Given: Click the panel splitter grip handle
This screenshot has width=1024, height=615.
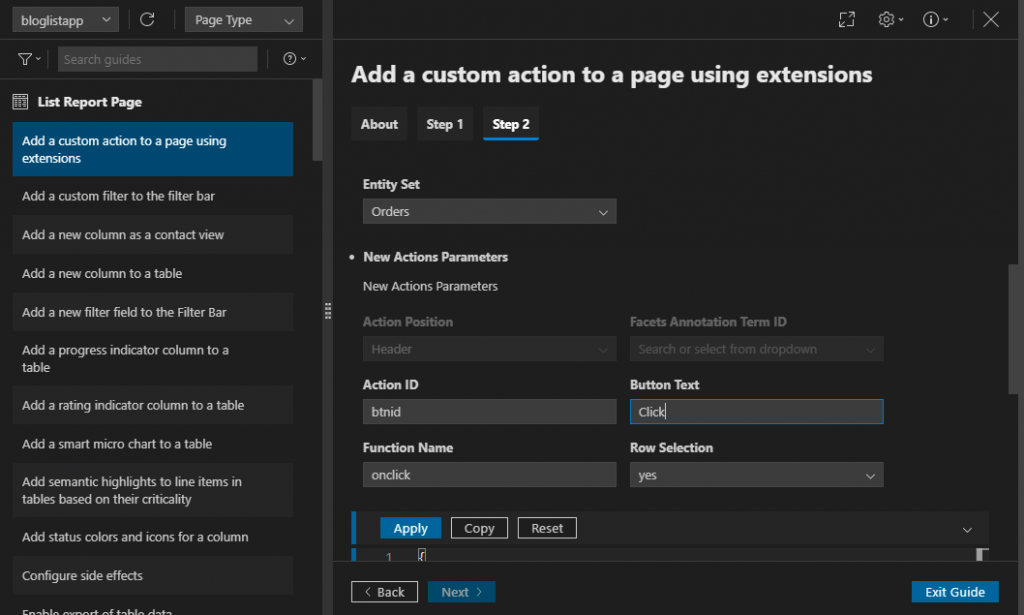Looking at the screenshot, I should [328, 311].
